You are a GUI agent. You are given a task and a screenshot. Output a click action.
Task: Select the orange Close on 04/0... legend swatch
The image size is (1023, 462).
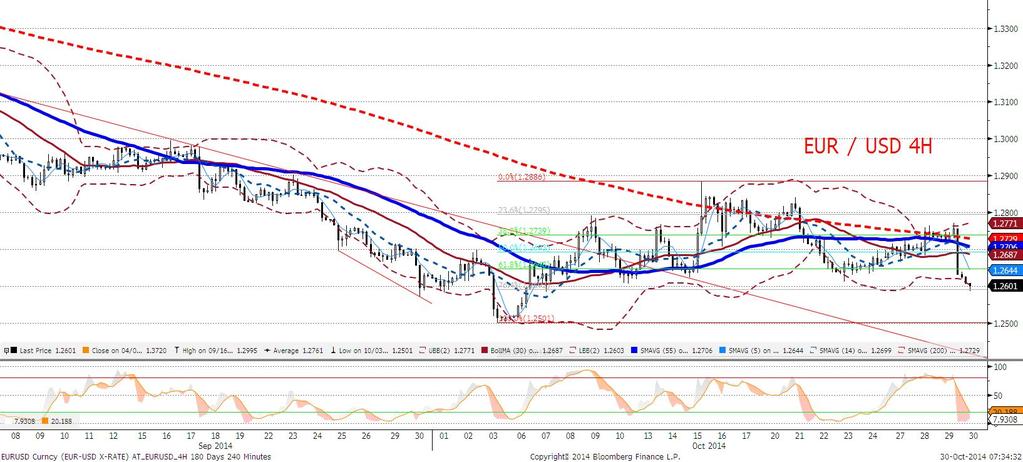click(x=86, y=350)
